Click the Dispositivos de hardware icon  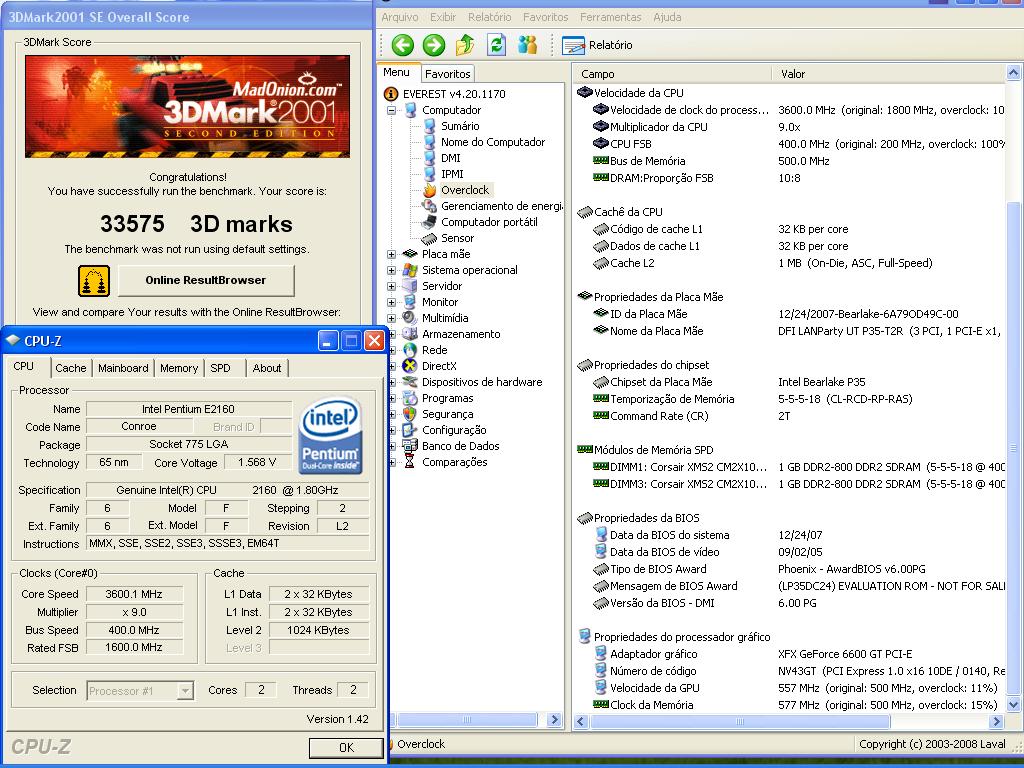(x=410, y=382)
